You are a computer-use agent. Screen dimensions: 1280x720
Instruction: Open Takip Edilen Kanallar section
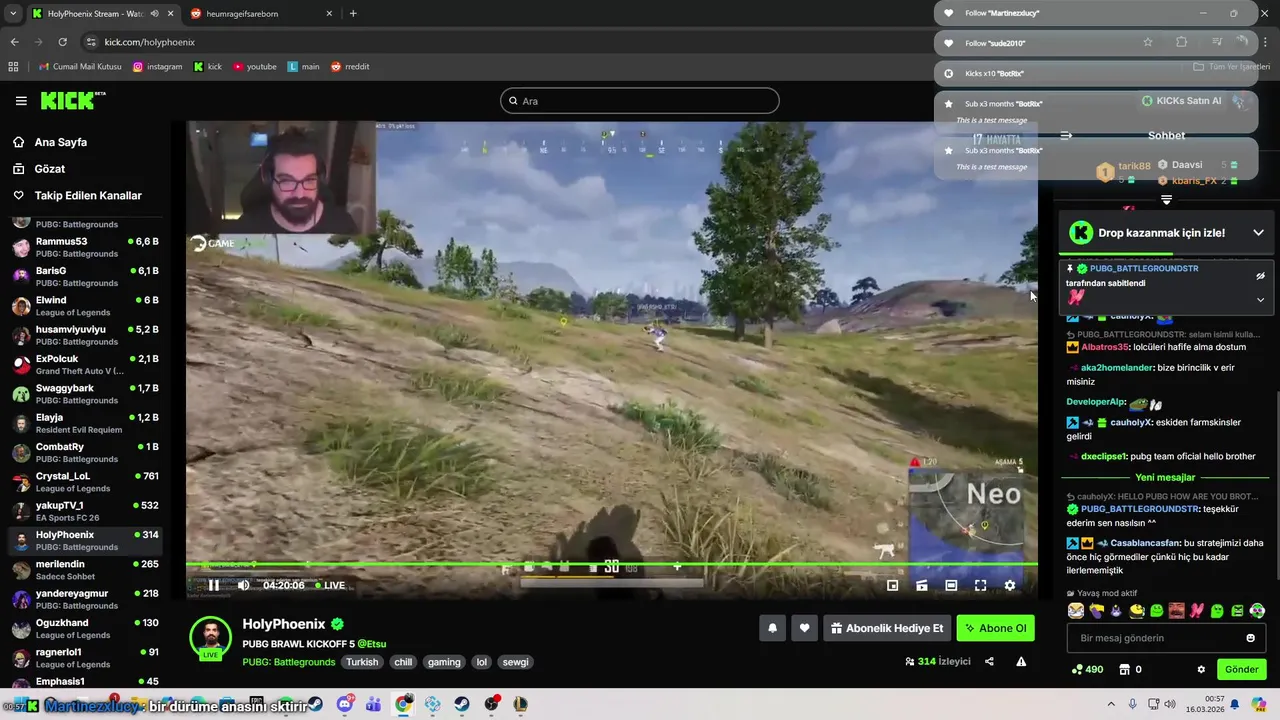88,196
